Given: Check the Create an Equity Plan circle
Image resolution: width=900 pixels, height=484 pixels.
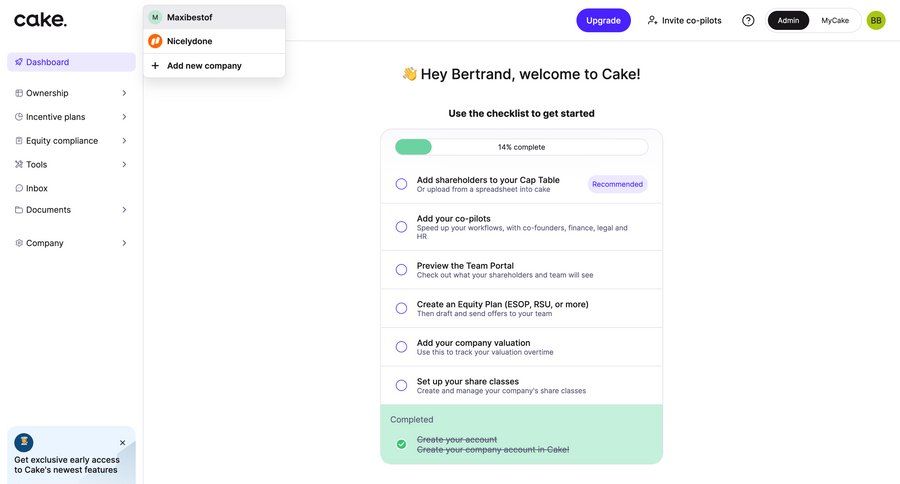Looking at the screenshot, I should tap(401, 308).
